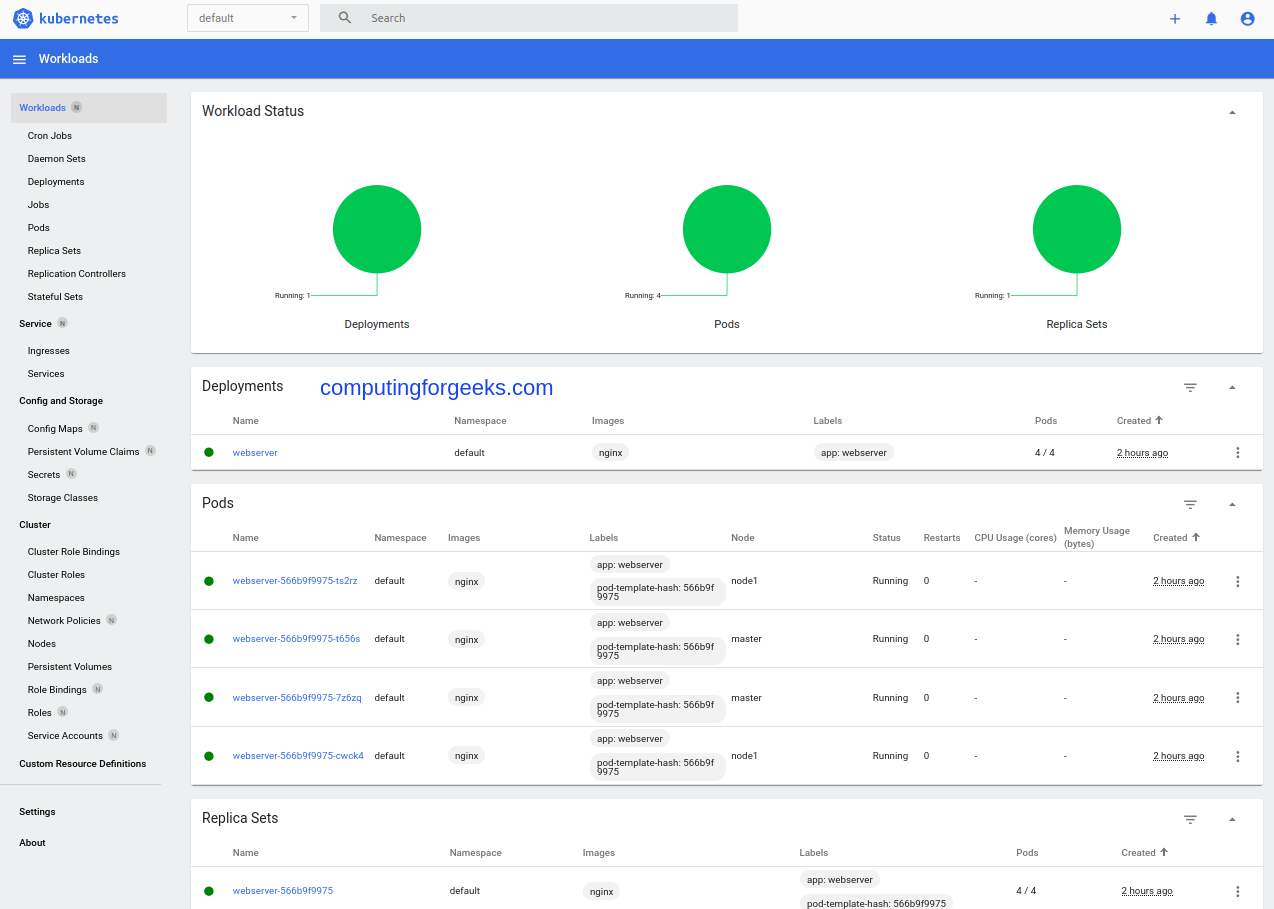The image size is (1274, 909).
Task: Collapse the Workload Status panel
Action: 1231,111
